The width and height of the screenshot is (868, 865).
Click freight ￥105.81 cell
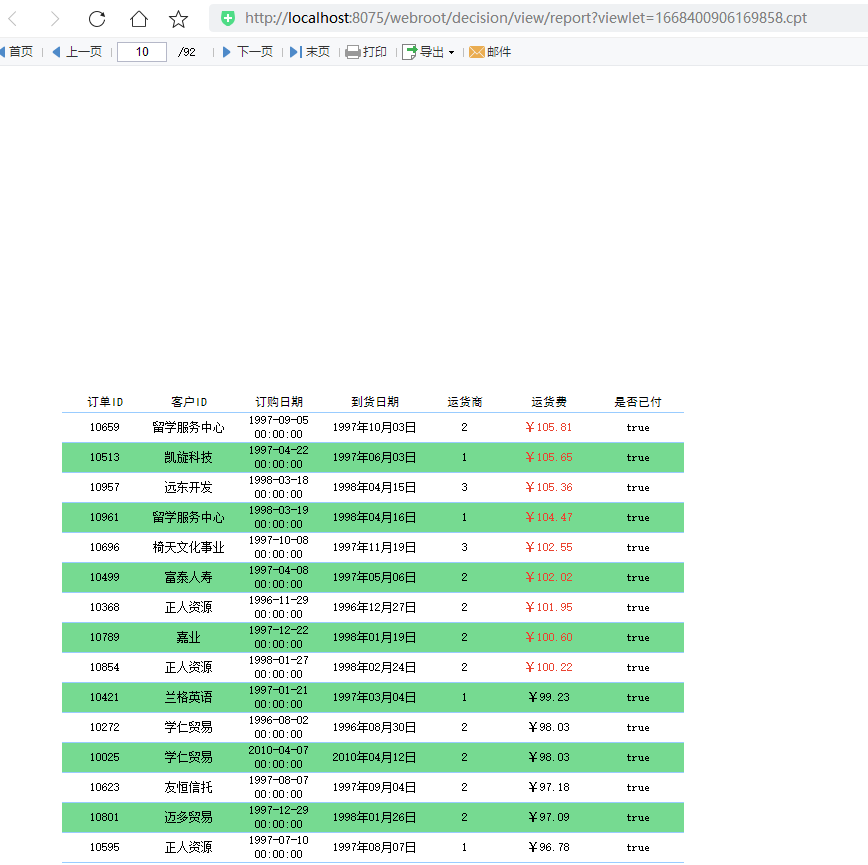(549, 427)
